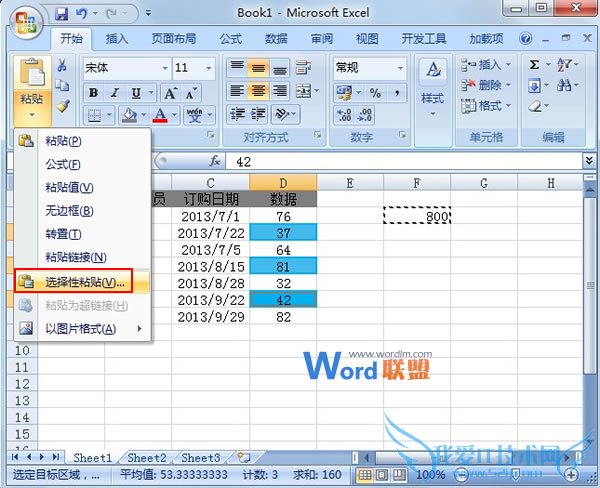Choose 转置(T) in paste menu

pyautogui.click(x=82, y=234)
